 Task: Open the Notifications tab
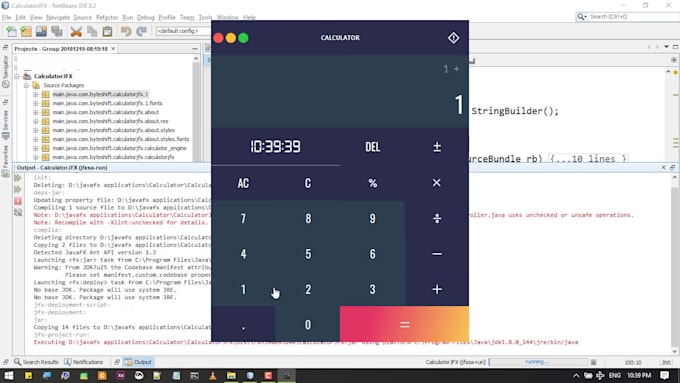click(x=84, y=362)
